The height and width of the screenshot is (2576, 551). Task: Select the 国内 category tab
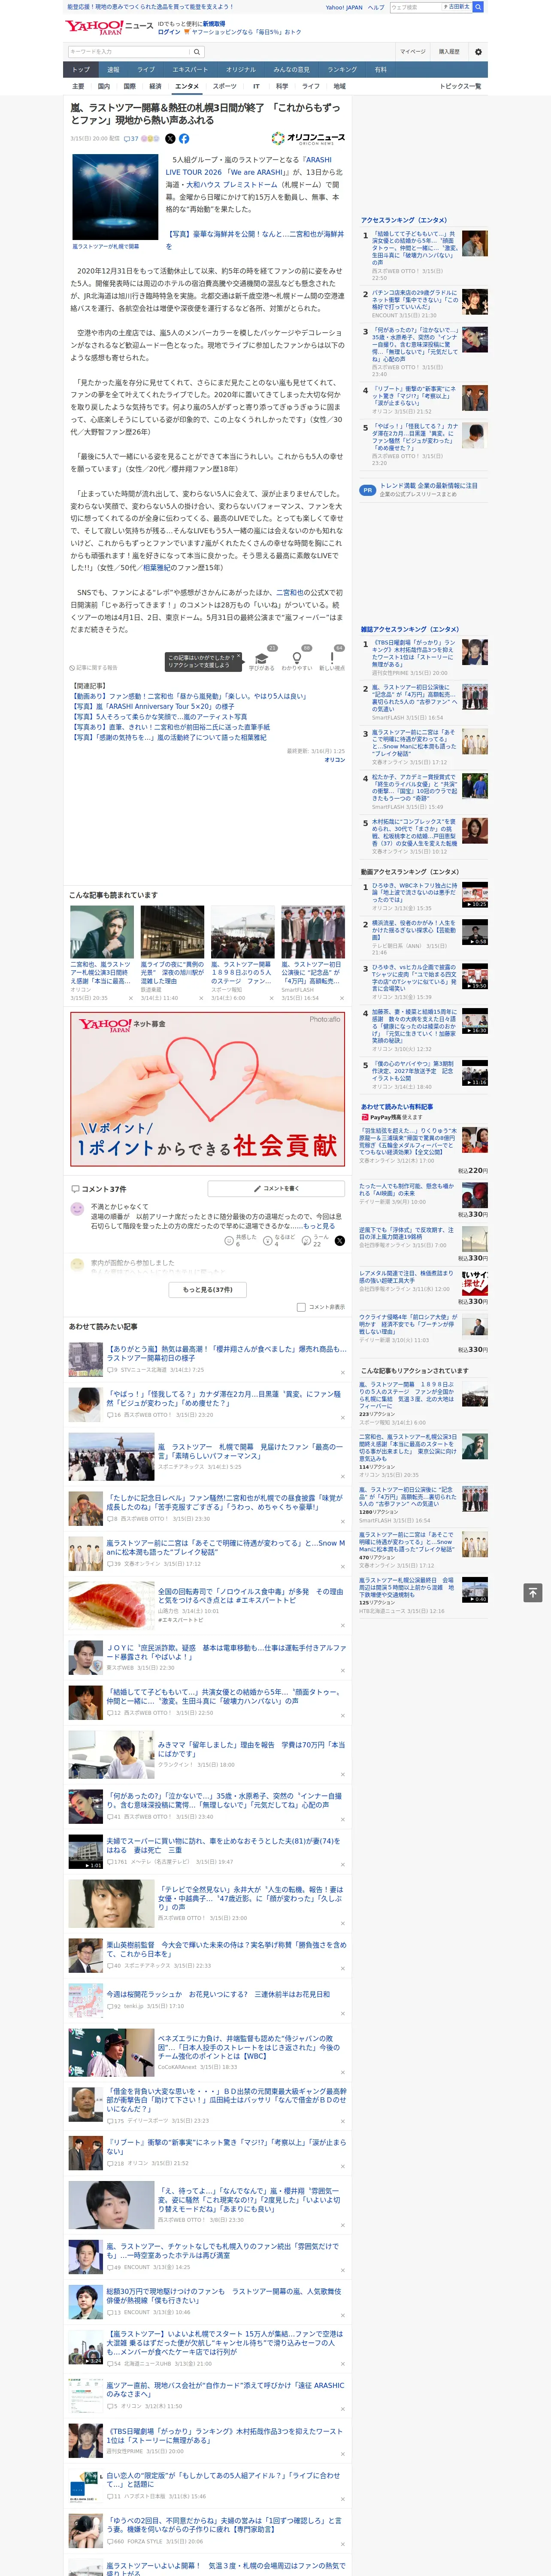coord(104,86)
